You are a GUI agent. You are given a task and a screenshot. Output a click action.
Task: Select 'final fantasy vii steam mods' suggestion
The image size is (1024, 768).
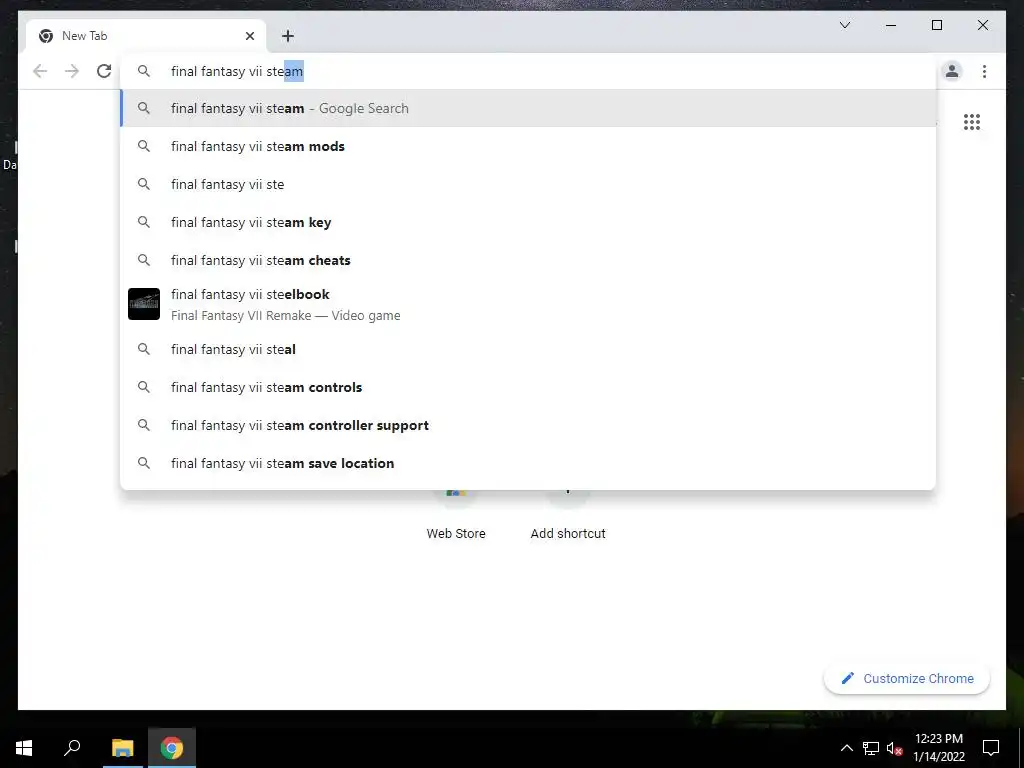point(528,146)
